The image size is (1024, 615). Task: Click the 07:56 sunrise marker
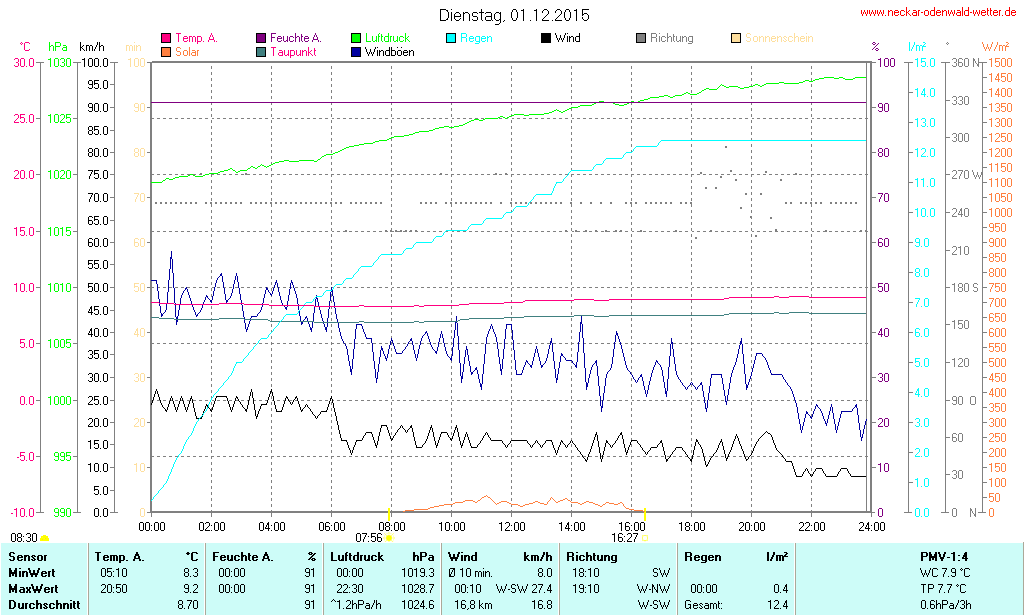389,538
